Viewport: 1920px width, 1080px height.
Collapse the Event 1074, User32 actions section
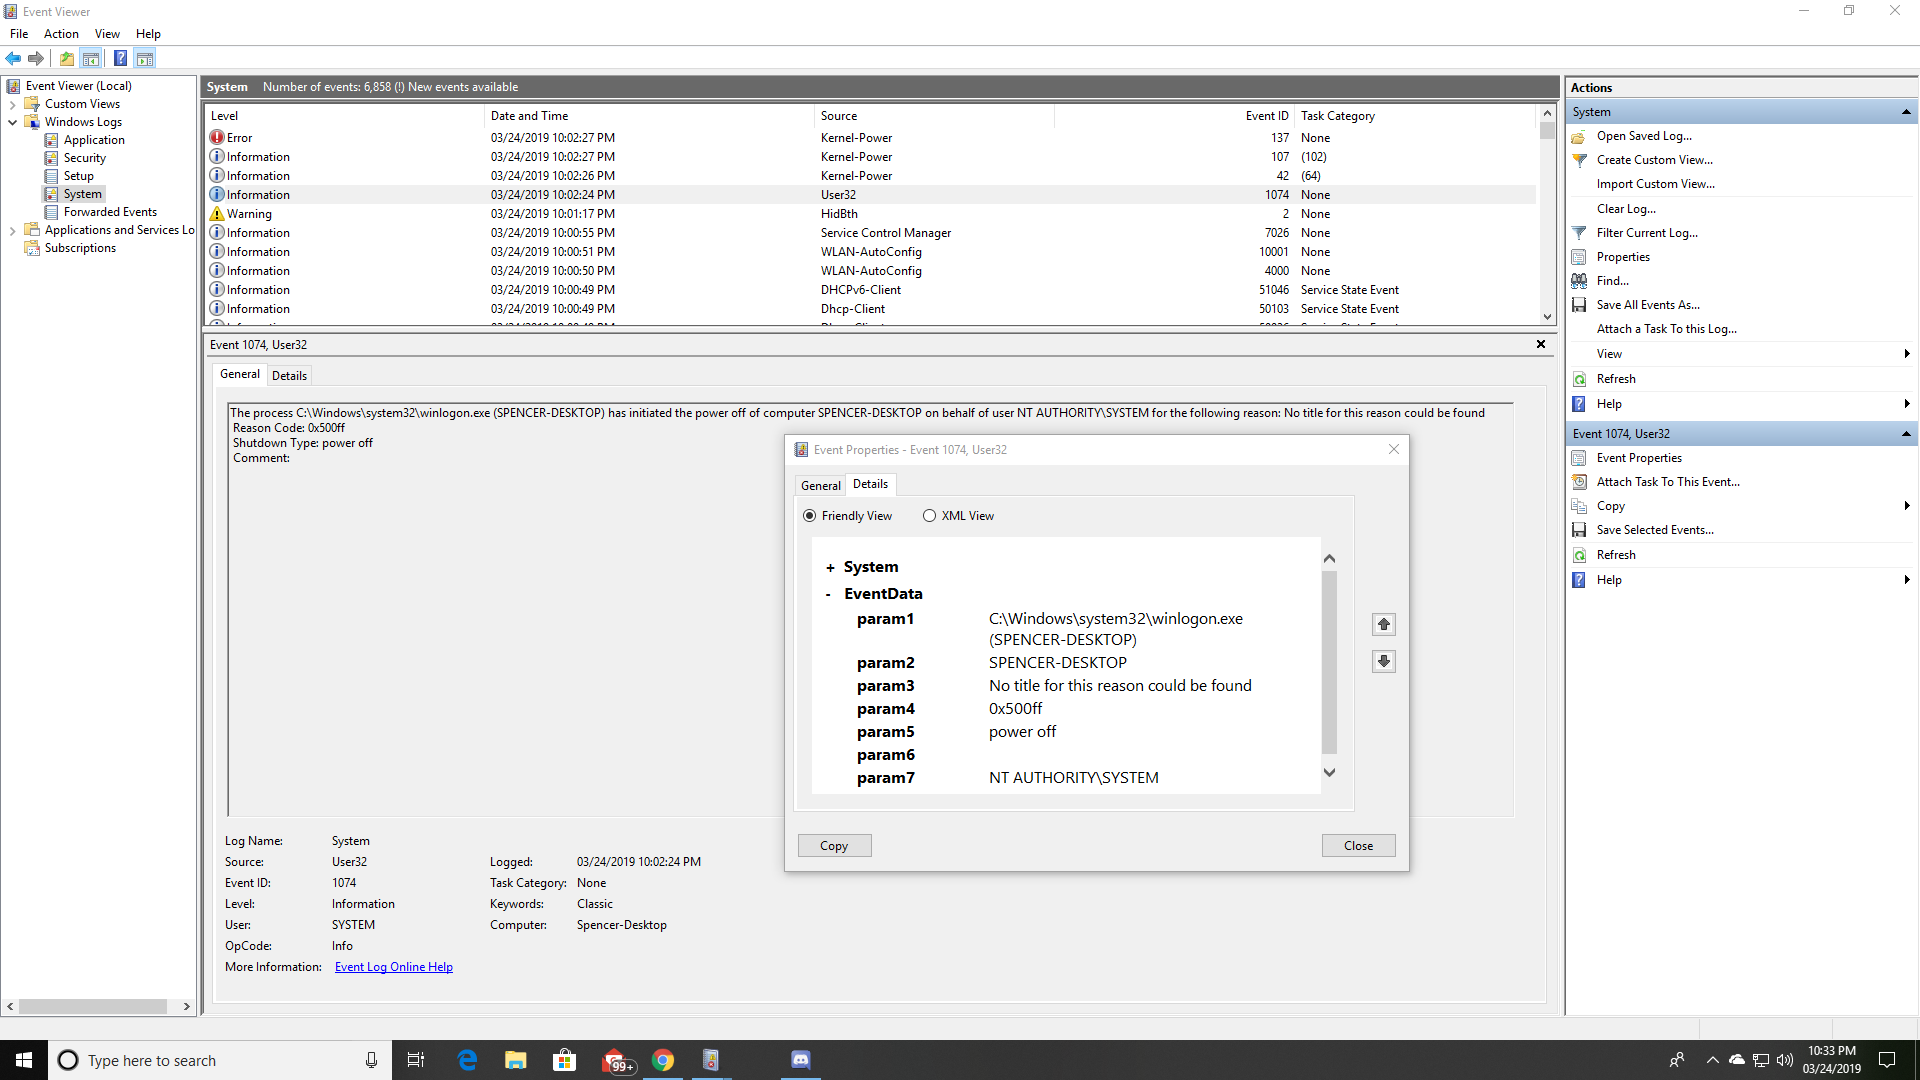click(1906, 434)
